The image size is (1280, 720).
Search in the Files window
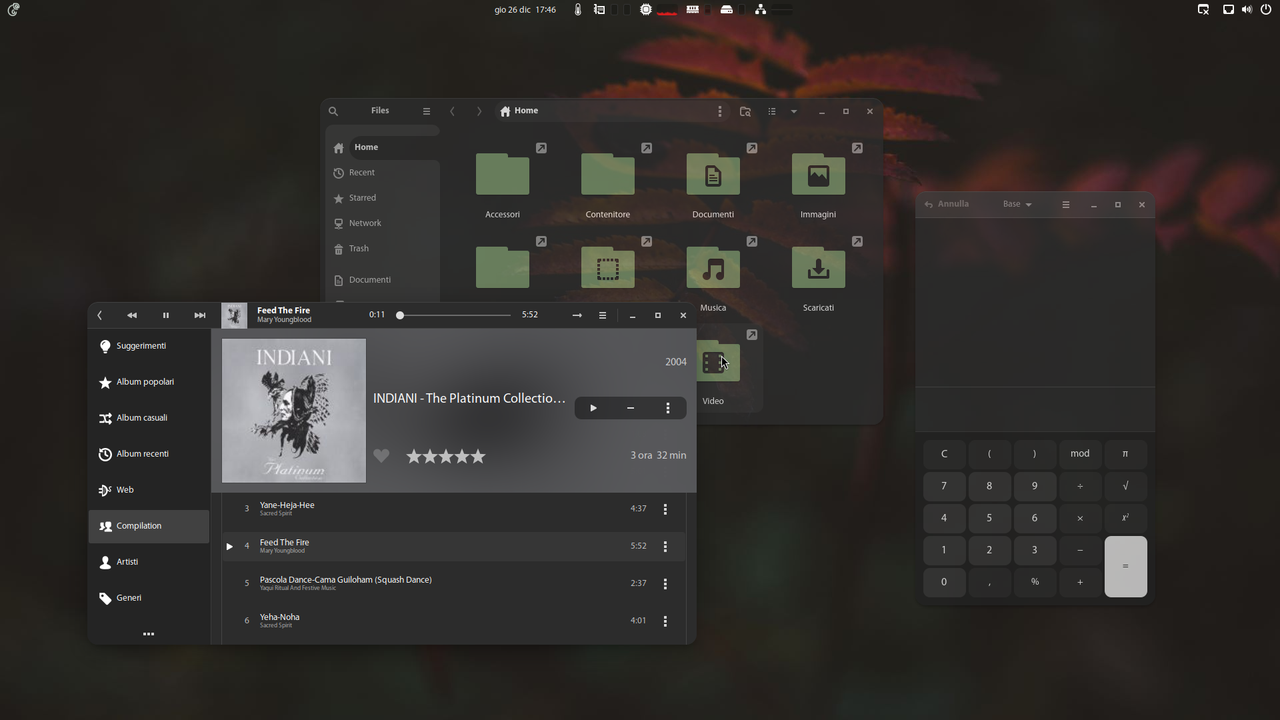click(334, 111)
